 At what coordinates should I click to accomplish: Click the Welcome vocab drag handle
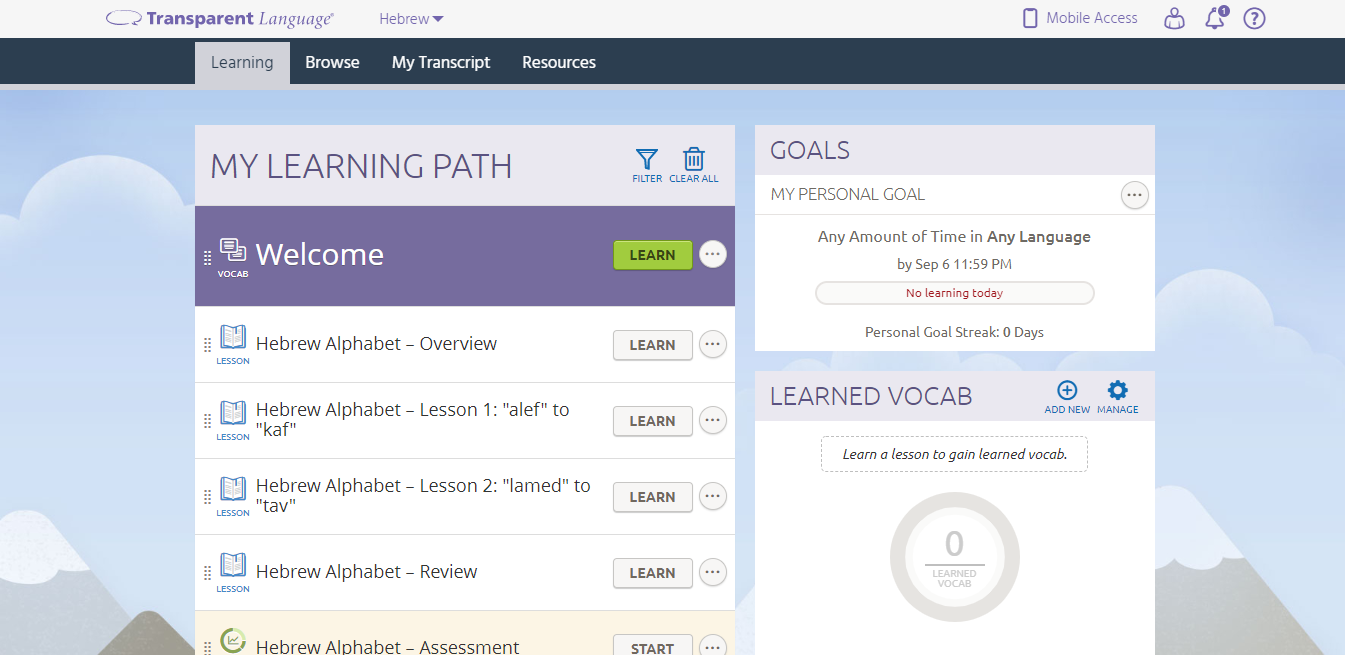tap(208, 257)
